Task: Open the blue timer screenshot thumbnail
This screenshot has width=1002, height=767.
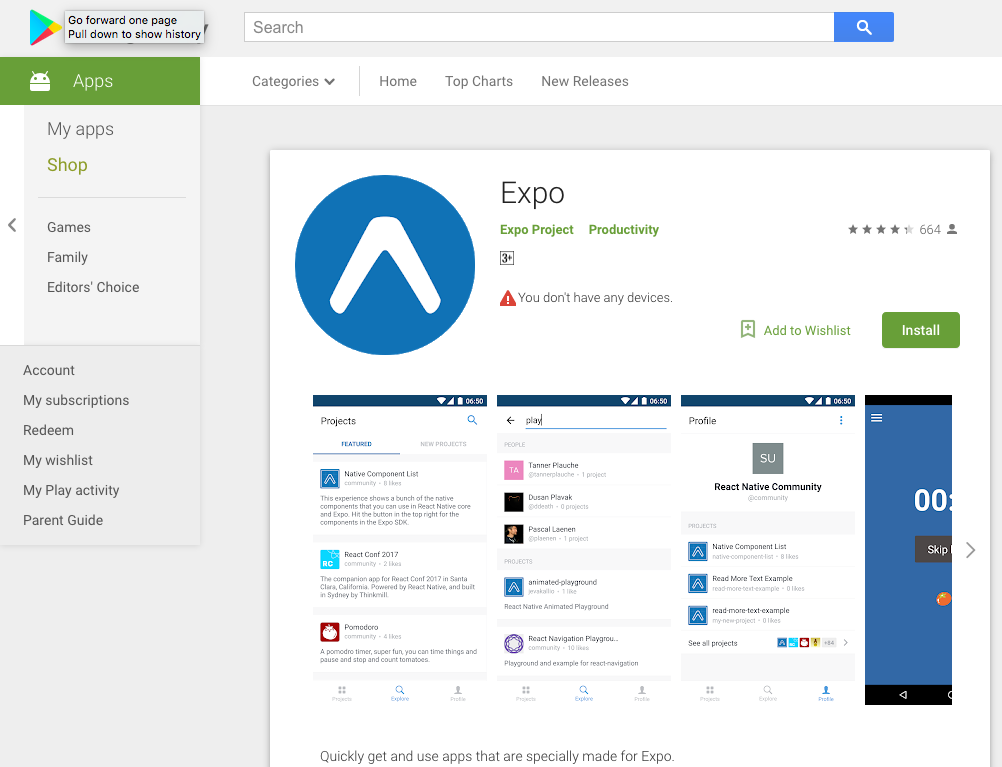Action: point(908,550)
